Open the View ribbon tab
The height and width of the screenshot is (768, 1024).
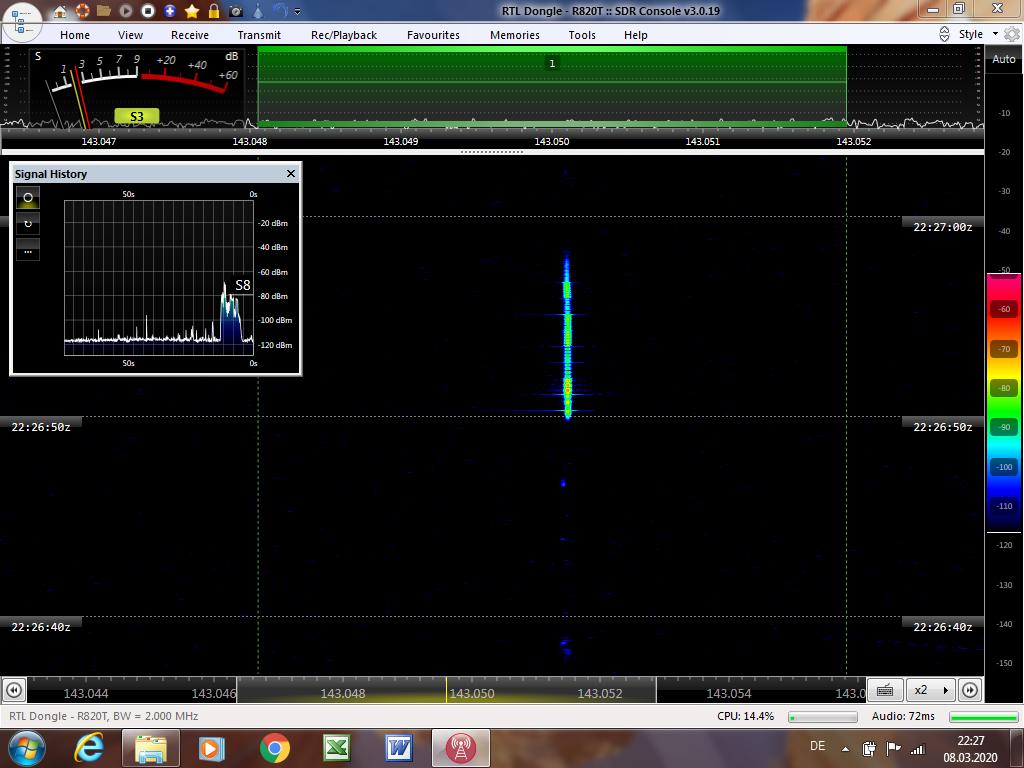pos(130,35)
